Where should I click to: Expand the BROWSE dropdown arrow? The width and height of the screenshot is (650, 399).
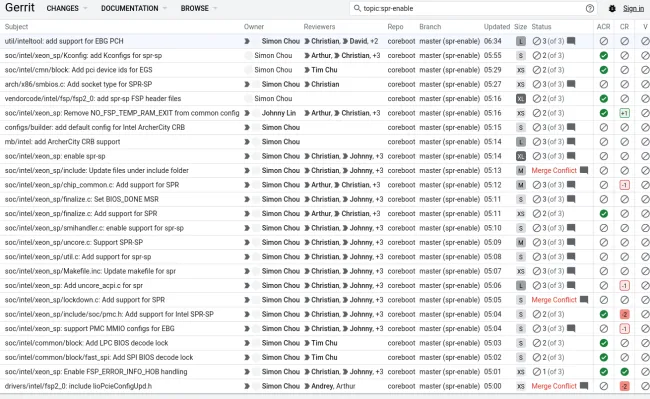[x=215, y=8]
